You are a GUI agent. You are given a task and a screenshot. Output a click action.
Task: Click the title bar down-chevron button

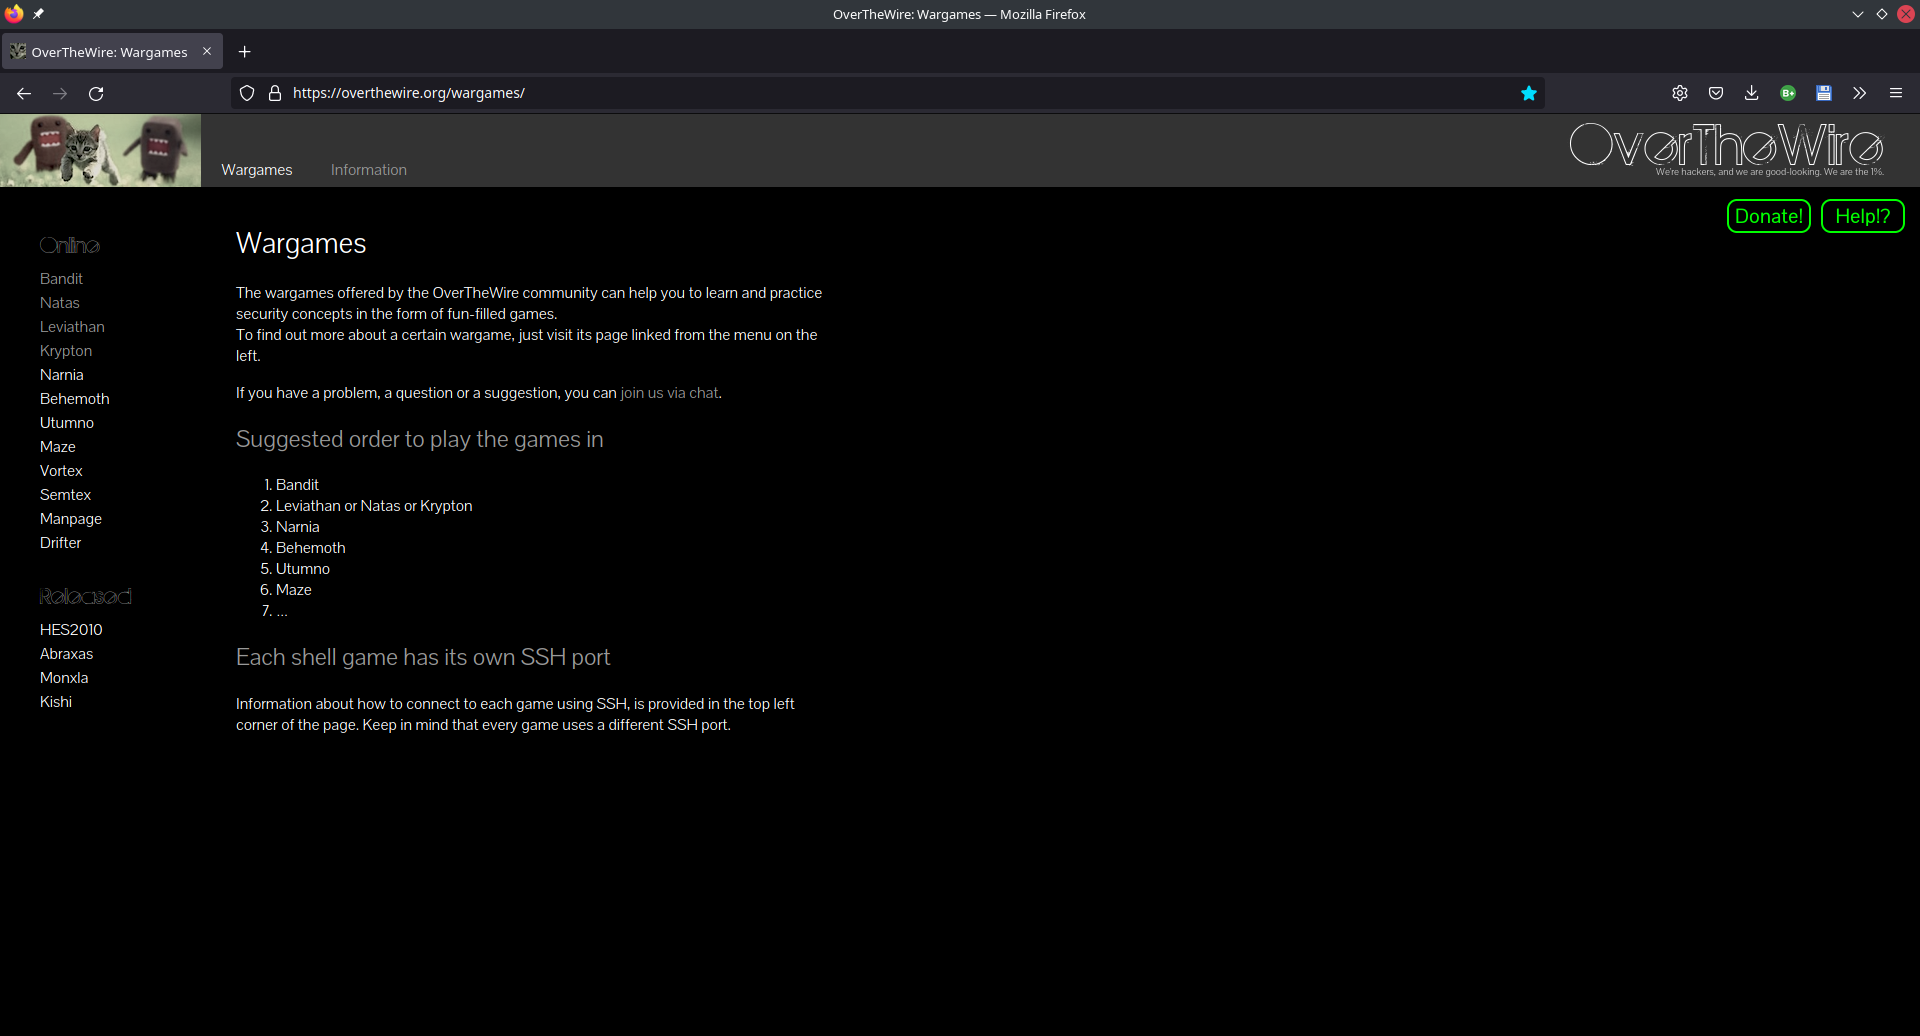click(1857, 14)
